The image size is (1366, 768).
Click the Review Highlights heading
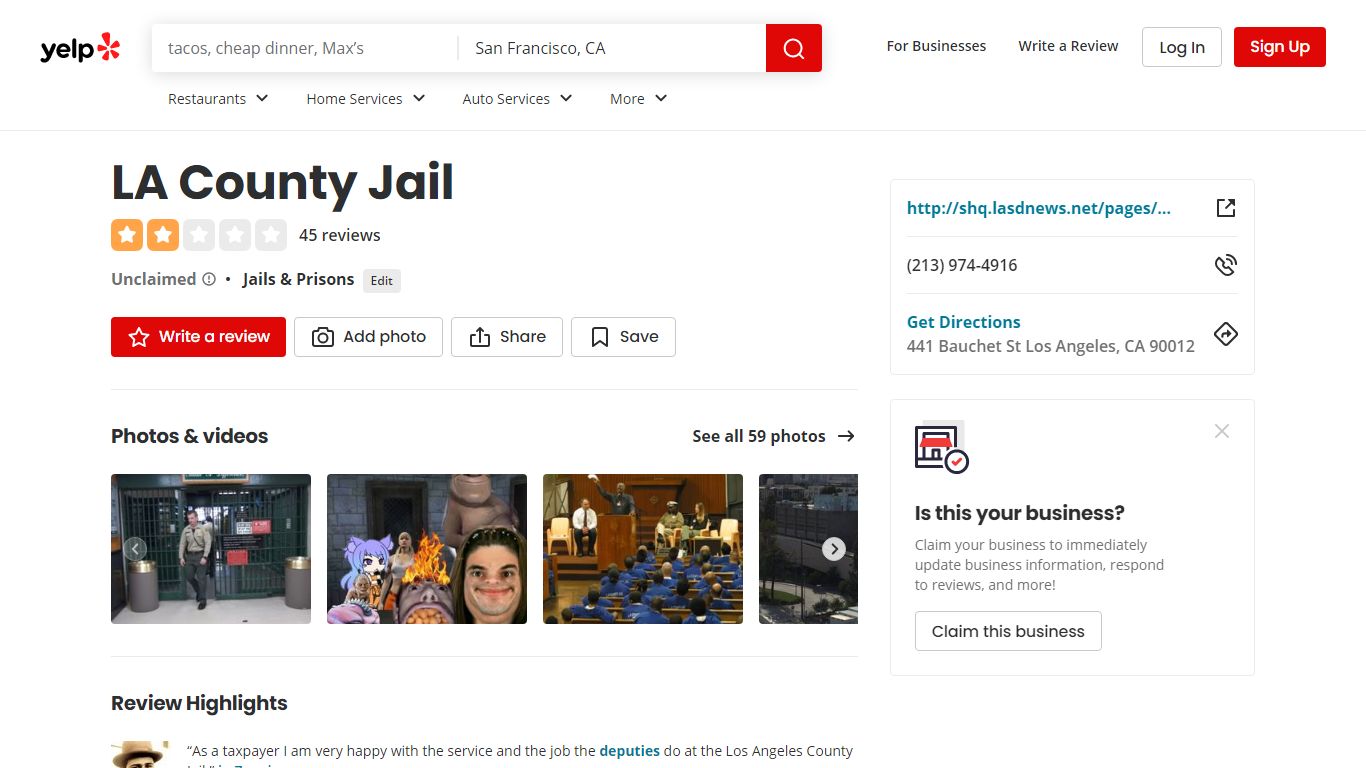coord(199,703)
